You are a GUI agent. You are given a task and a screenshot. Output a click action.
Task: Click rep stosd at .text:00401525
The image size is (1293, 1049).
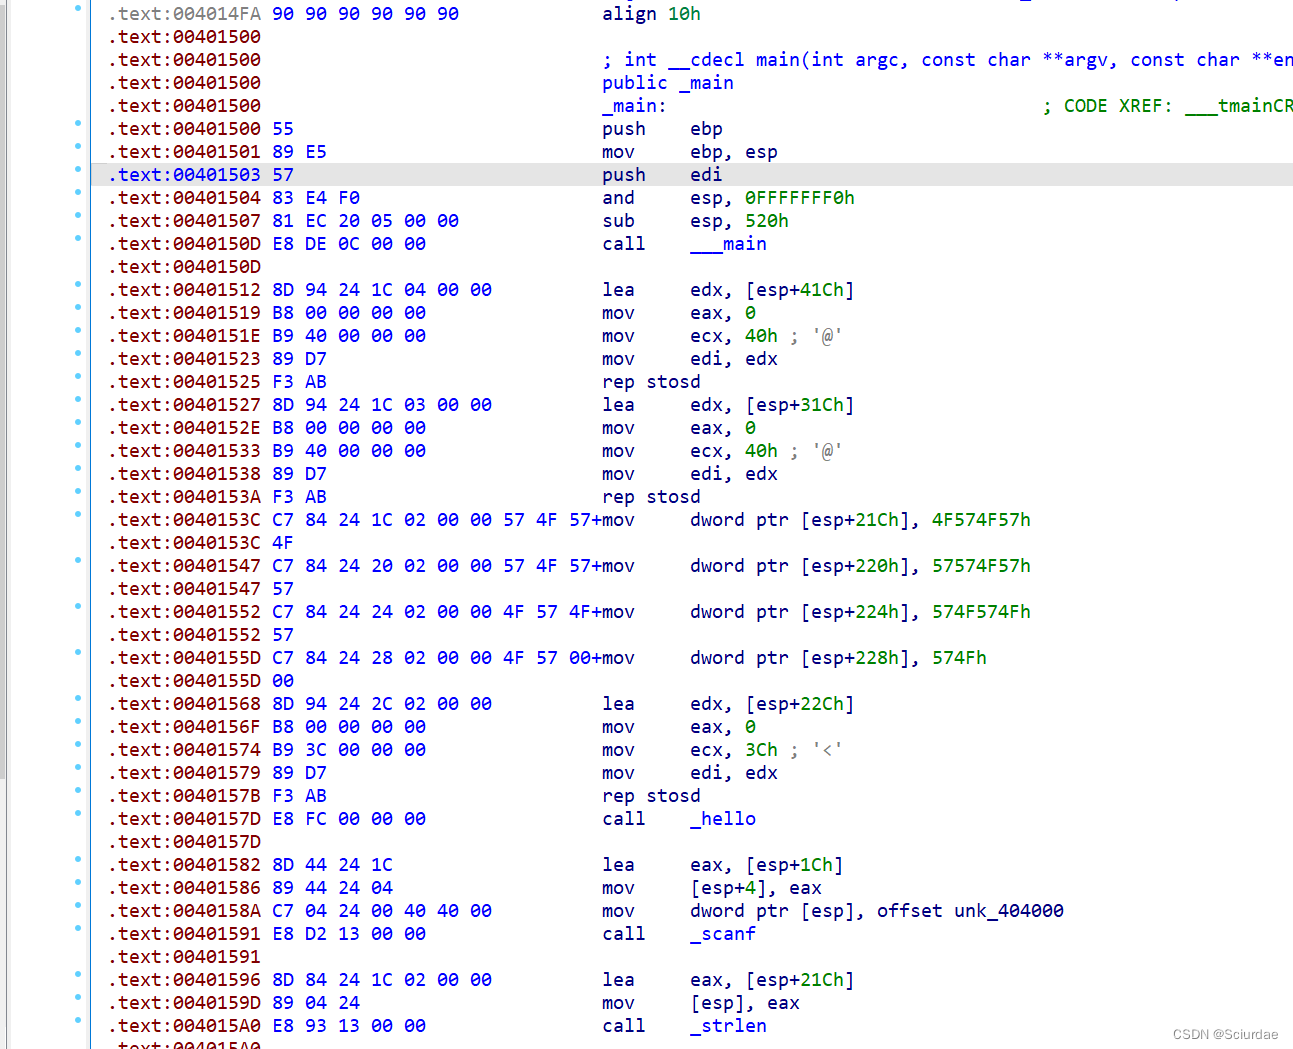651,382
